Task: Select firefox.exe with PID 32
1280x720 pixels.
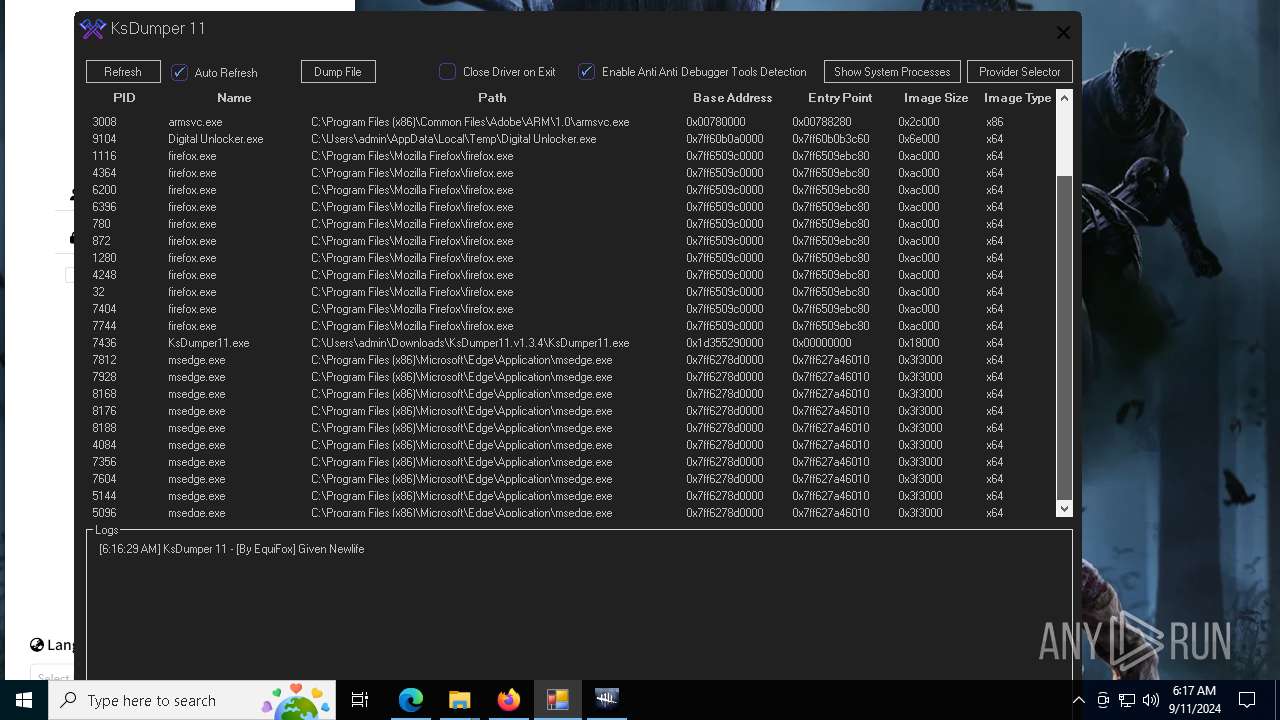Action: pos(570,292)
